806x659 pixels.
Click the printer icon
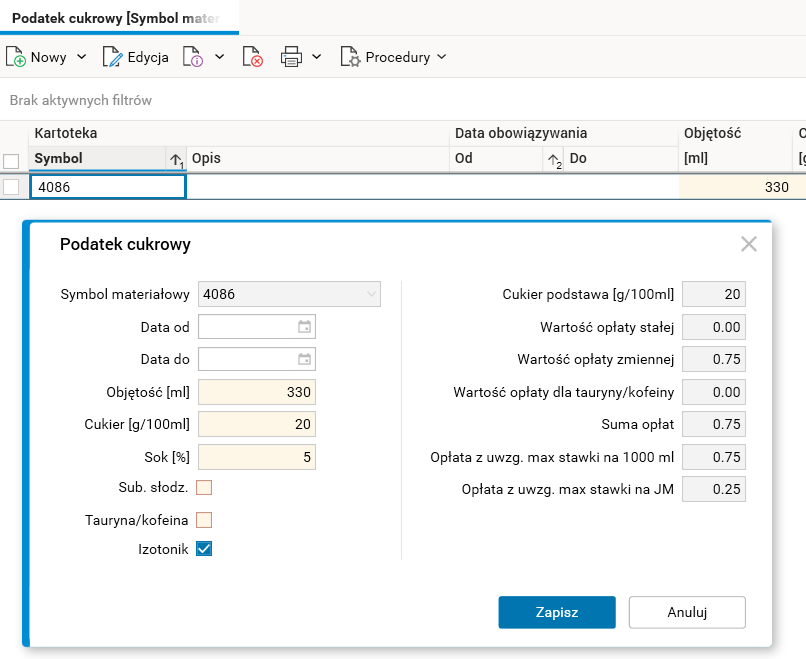[291, 57]
